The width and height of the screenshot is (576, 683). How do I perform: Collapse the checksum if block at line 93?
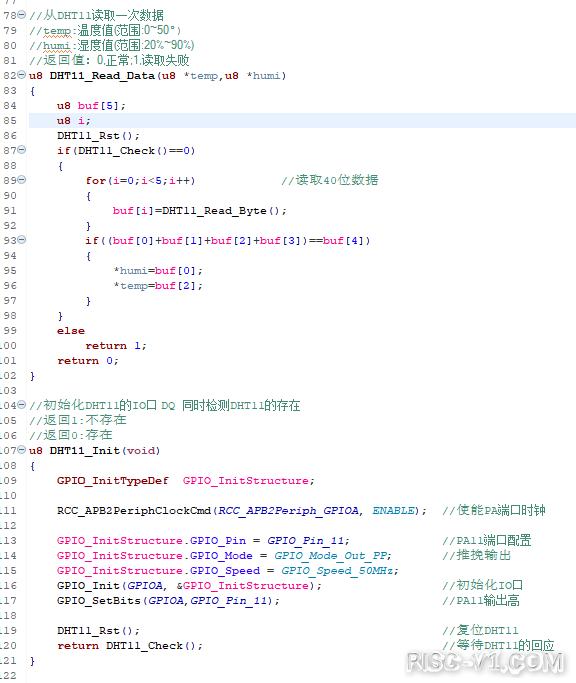coord(21,240)
